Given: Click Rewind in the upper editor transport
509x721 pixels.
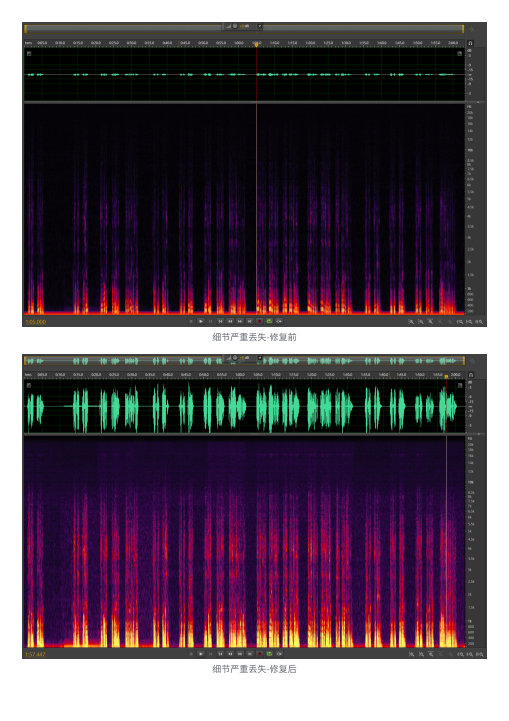Looking at the screenshot, I should coord(230,321).
